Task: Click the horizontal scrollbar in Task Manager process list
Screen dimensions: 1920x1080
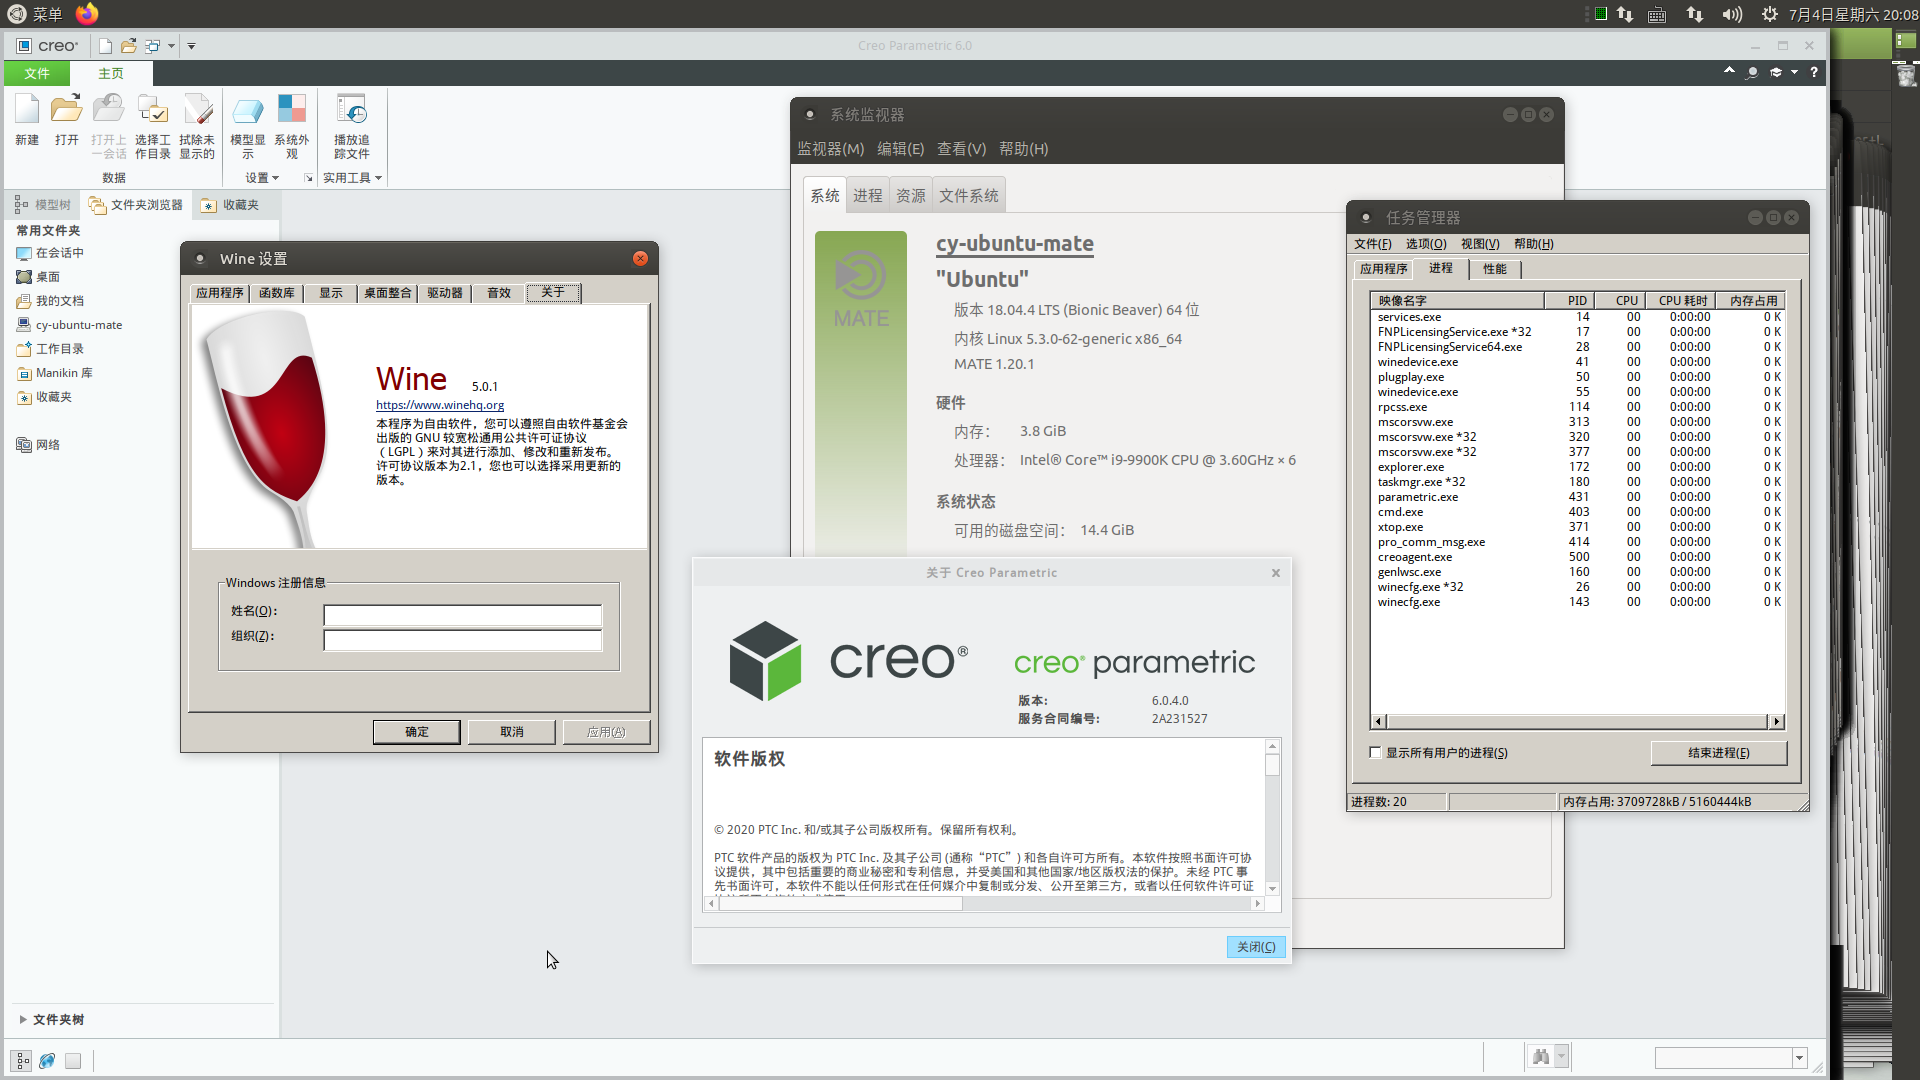Action: pos(1578,722)
